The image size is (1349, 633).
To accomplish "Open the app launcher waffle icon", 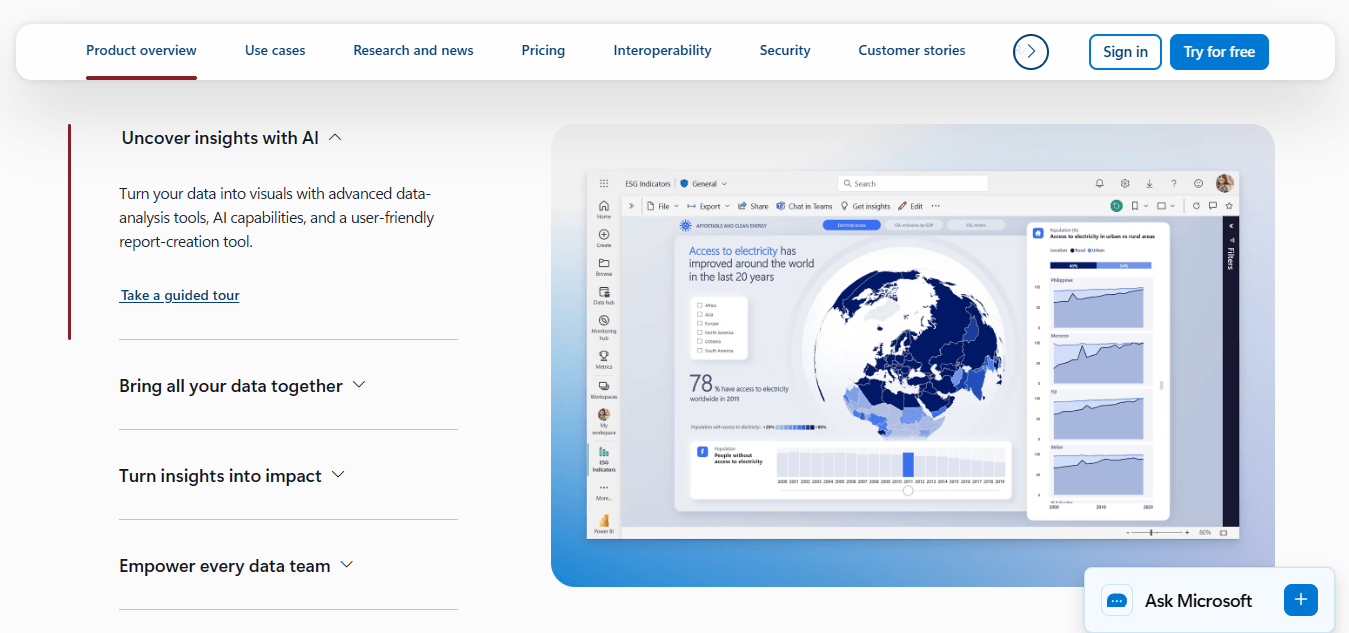I will click(603, 183).
